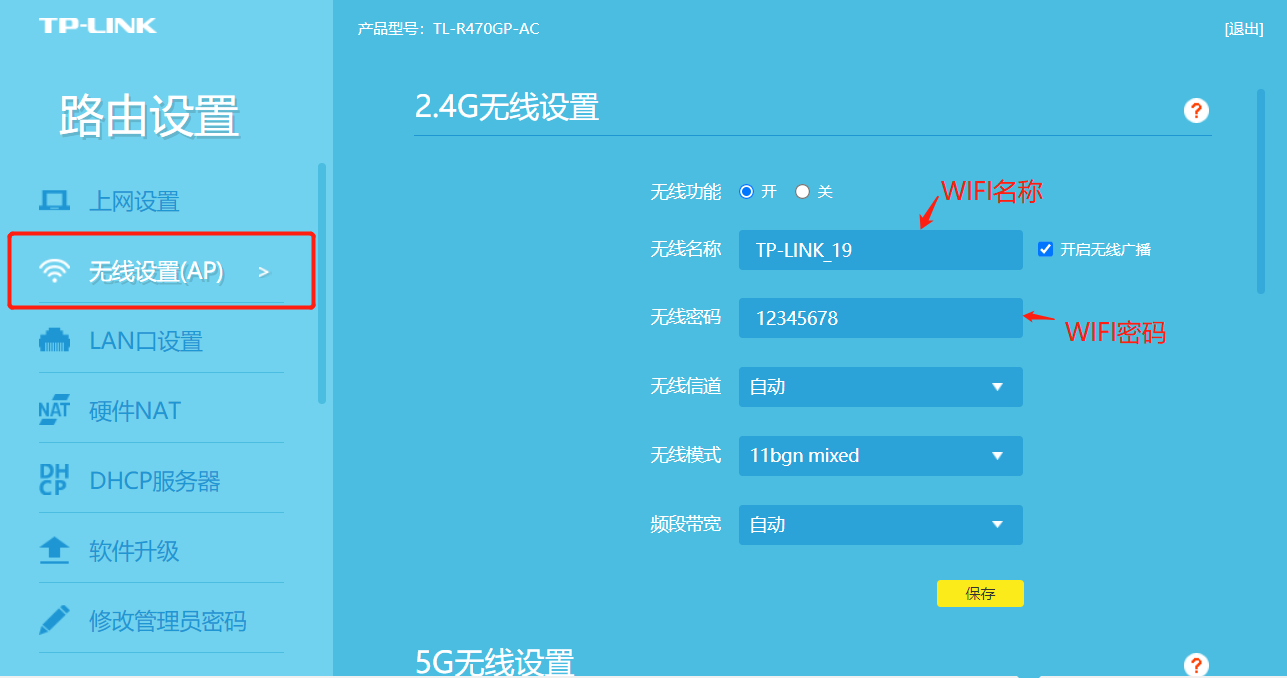
Task: Click the 5G无线设置 section title
Action: point(495,662)
